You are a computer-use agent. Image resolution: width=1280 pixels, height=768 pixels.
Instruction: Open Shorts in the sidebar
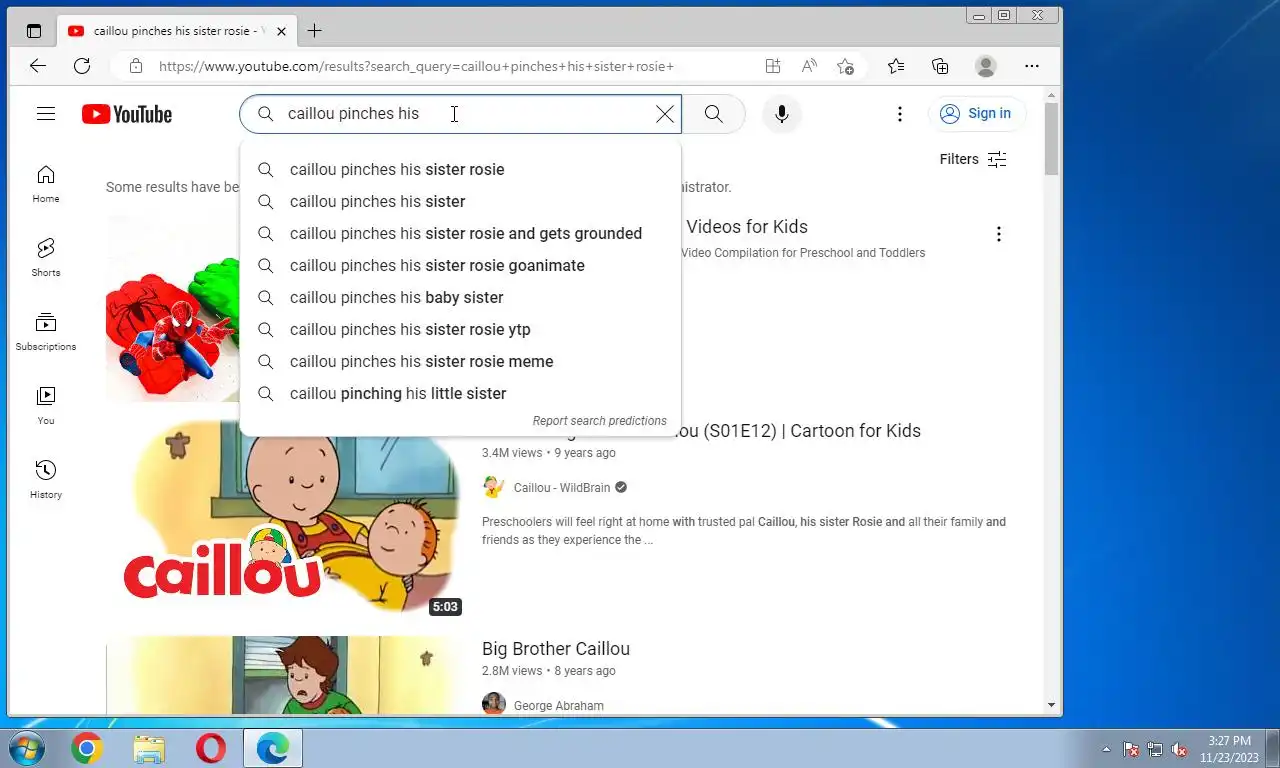coord(46,258)
